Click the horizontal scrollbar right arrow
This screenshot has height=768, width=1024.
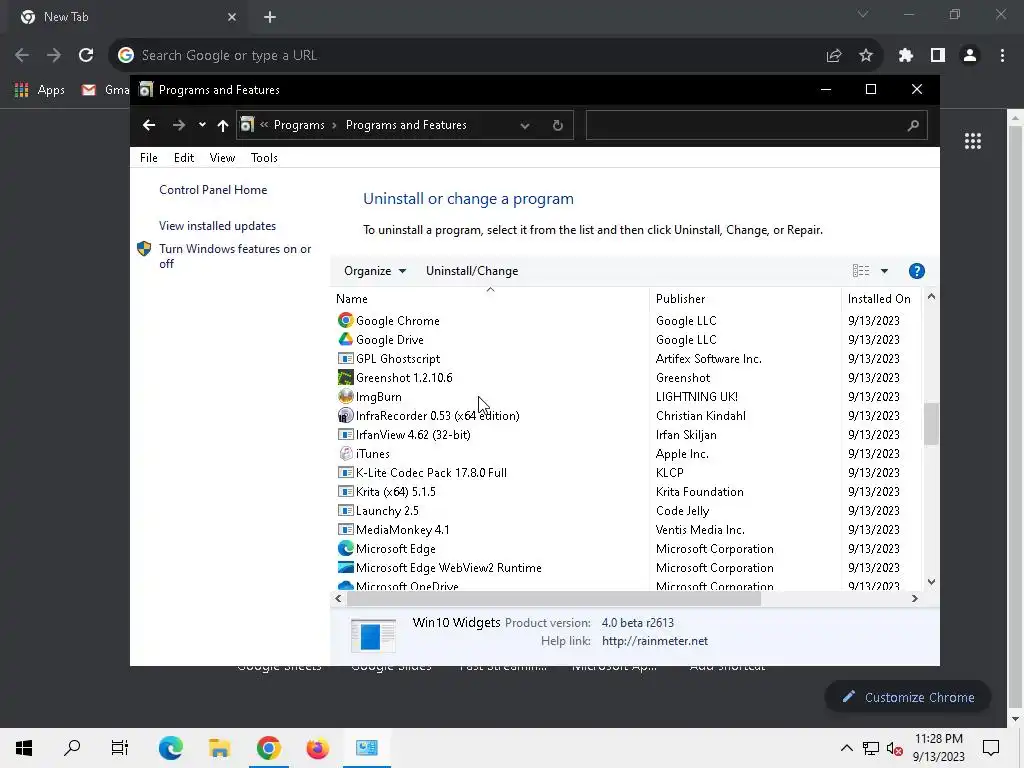[914, 598]
